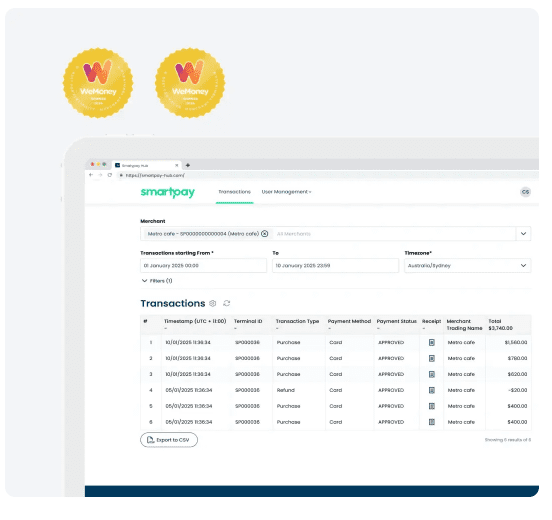Click the All Merchants placeholder field

coord(294,234)
